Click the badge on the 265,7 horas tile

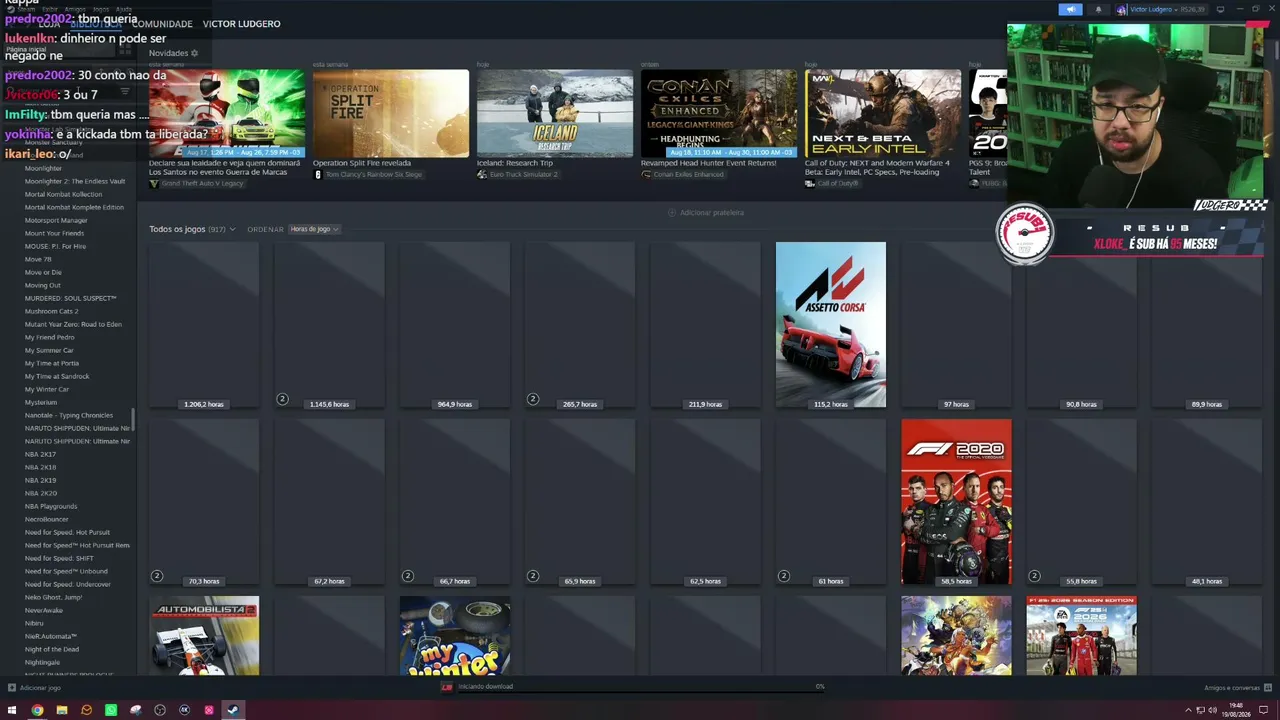(533, 399)
